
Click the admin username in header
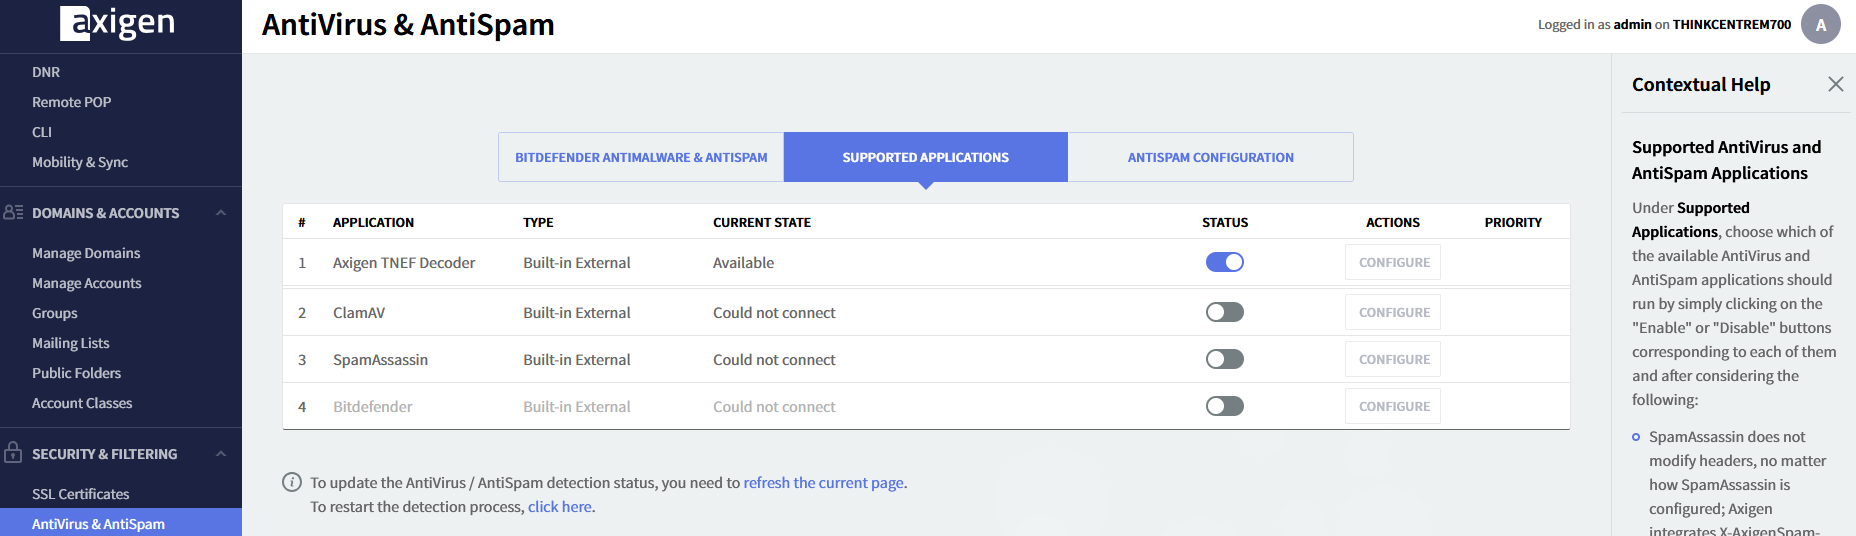click(1632, 24)
